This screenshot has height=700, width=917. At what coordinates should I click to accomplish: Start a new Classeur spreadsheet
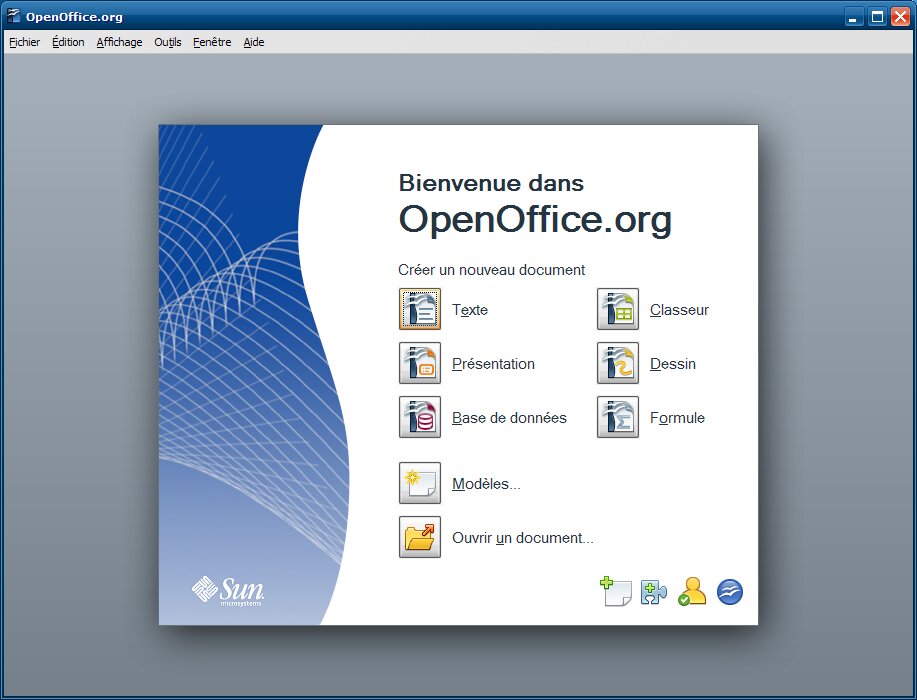click(618, 310)
